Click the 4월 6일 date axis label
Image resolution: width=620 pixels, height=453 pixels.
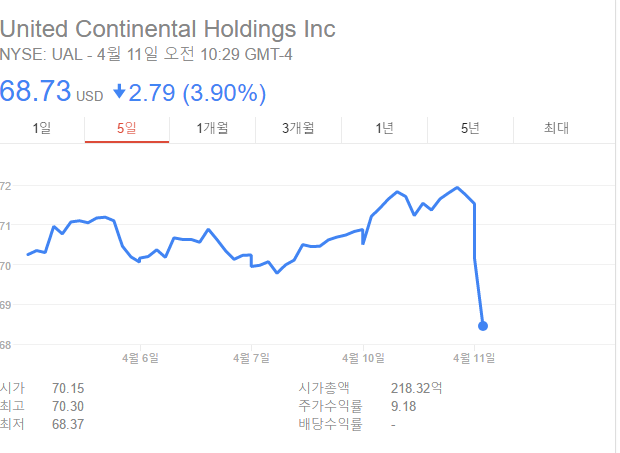(140, 357)
